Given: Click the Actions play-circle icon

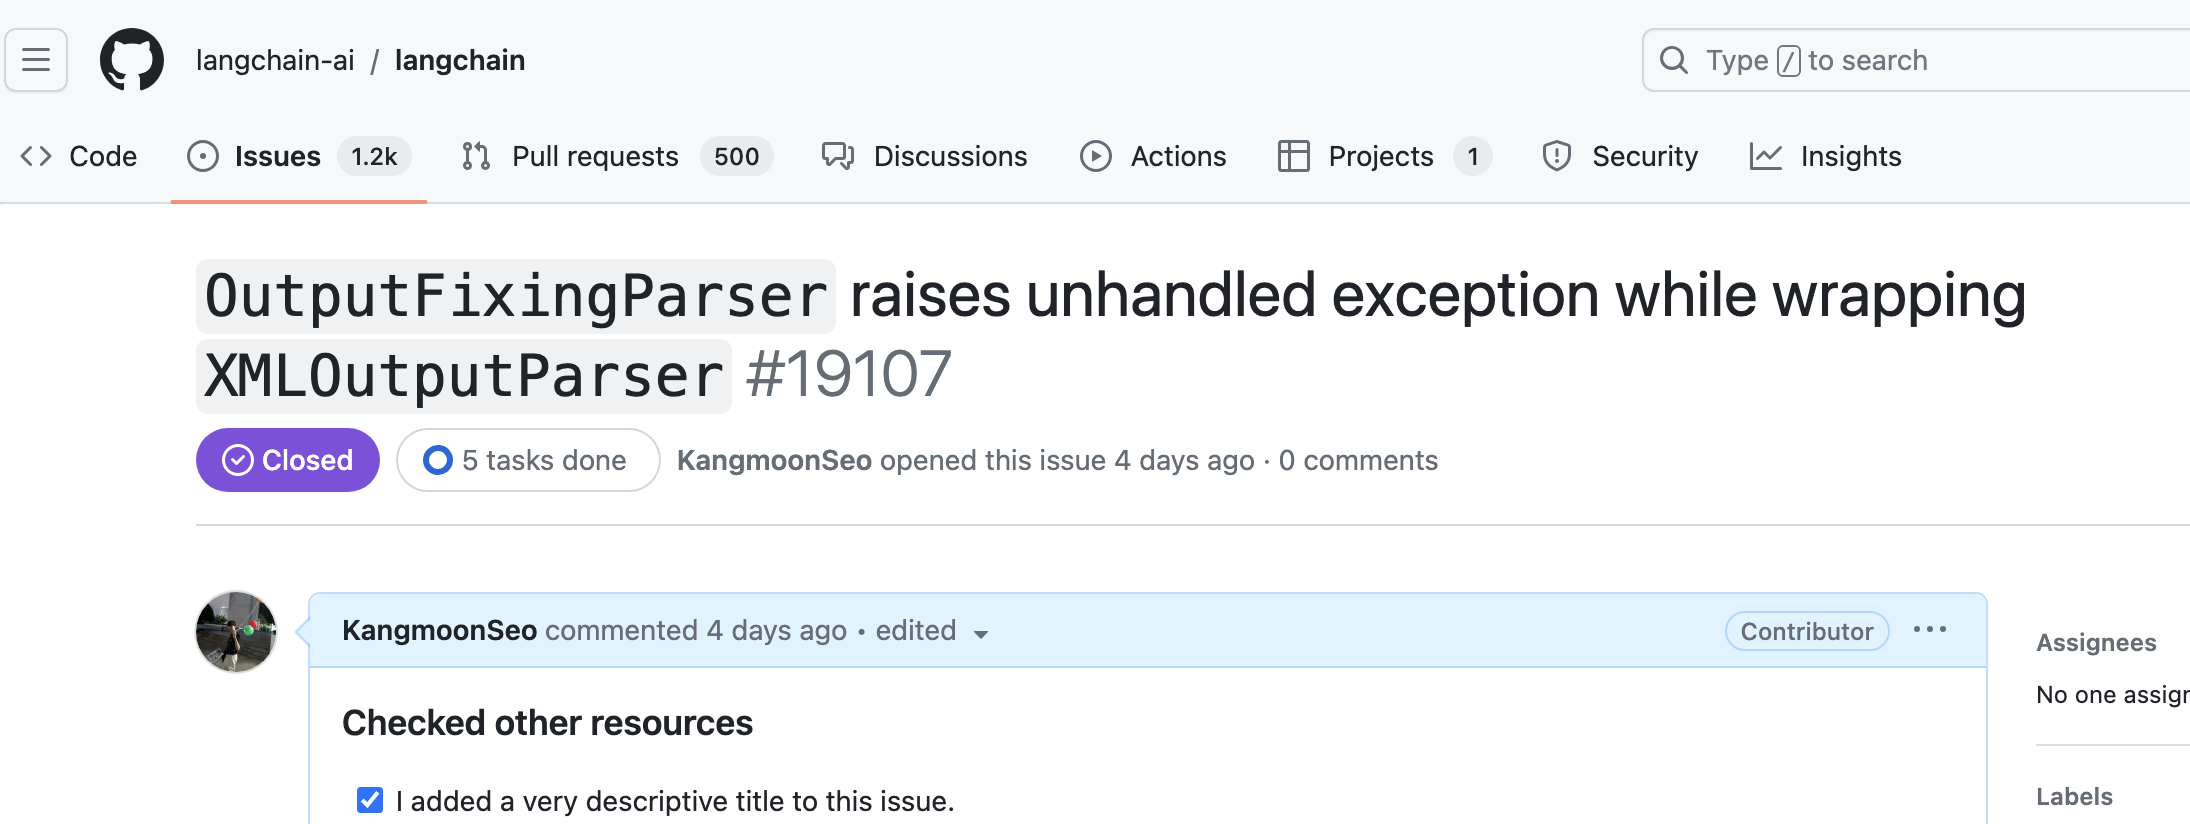Looking at the screenshot, I should tap(1097, 156).
